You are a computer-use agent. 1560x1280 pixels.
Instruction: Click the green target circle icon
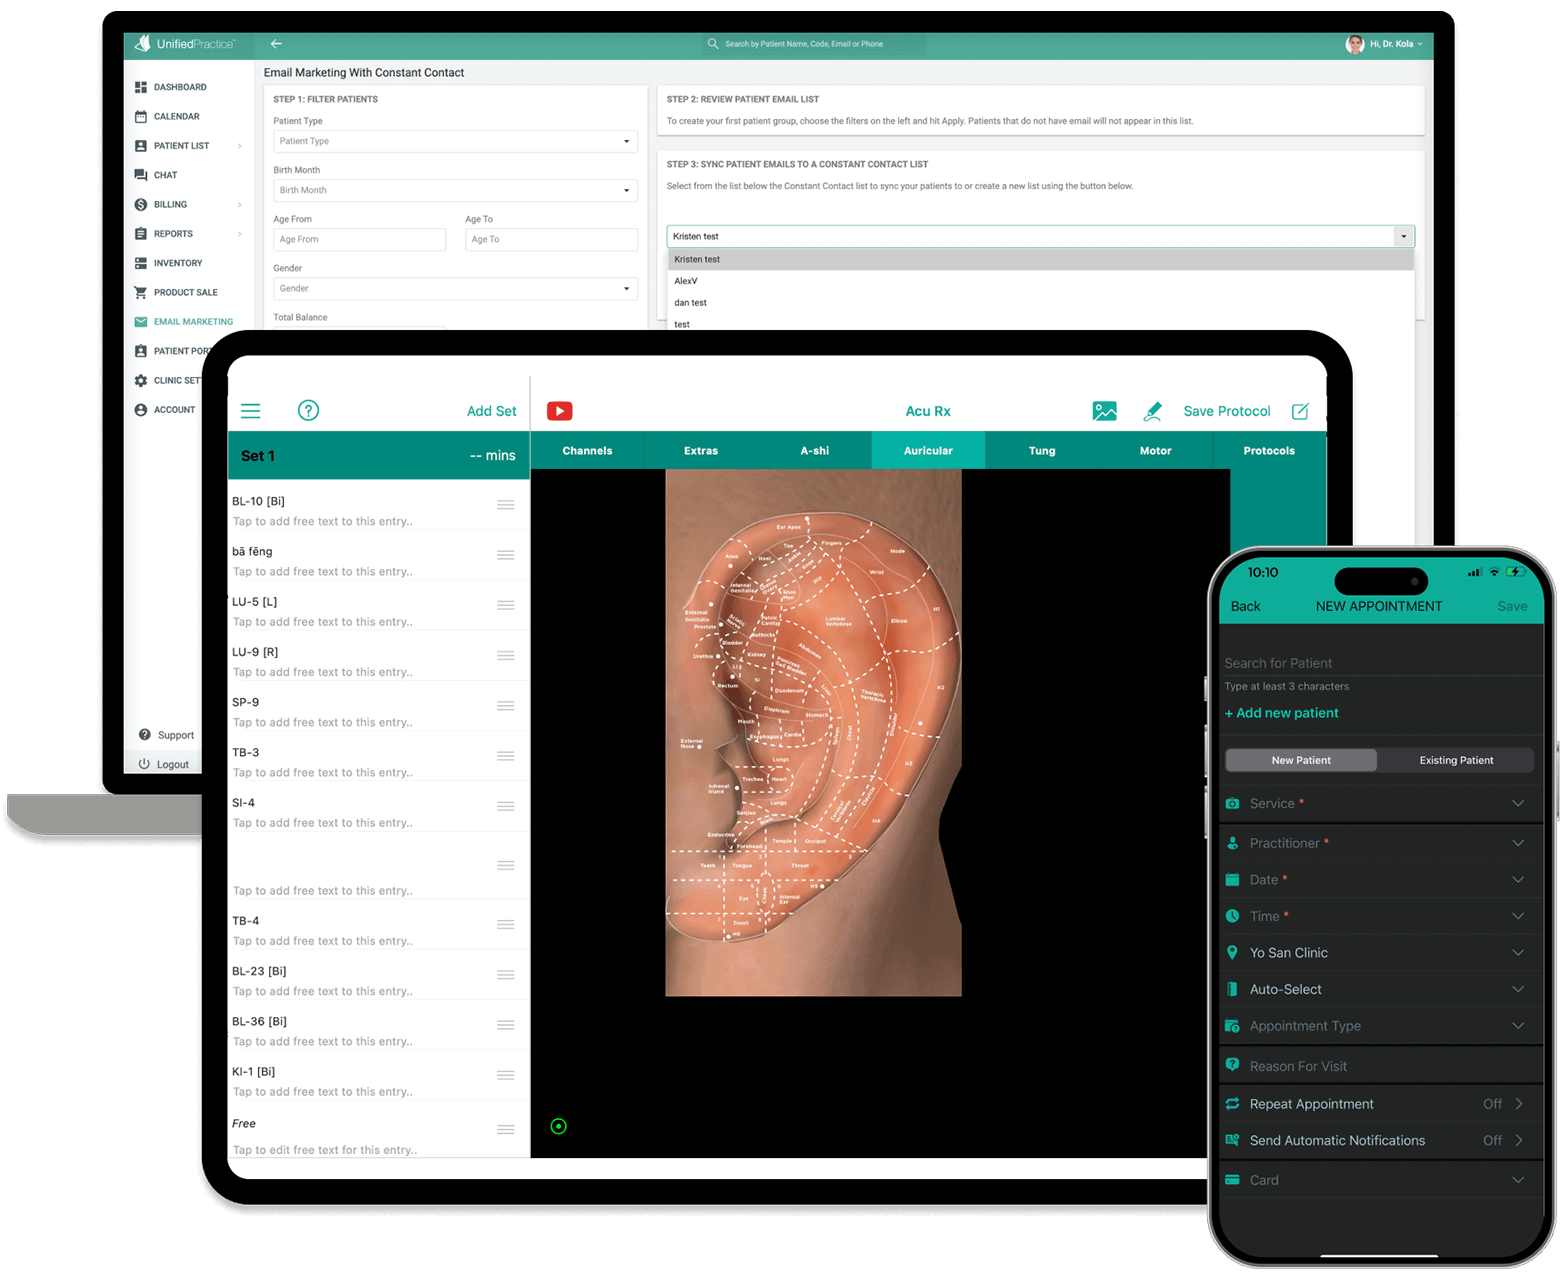(559, 1126)
